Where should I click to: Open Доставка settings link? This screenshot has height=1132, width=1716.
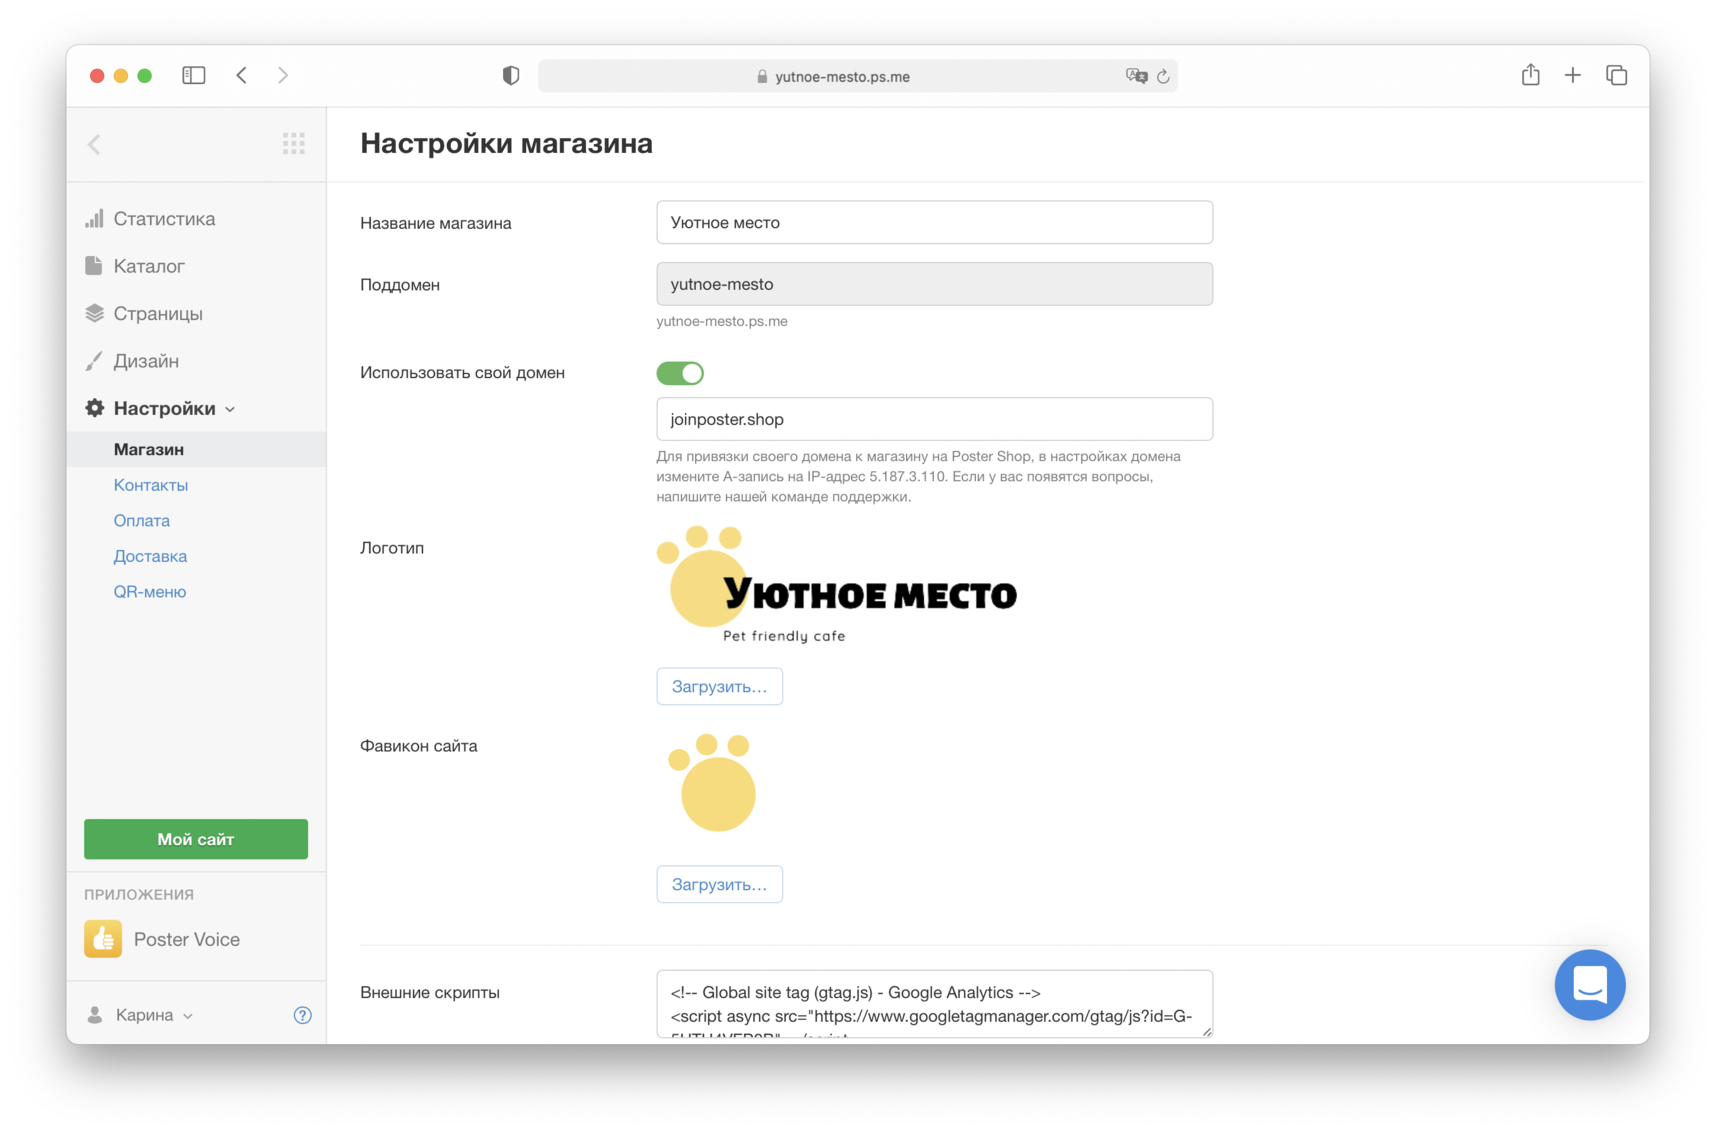click(150, 556)
